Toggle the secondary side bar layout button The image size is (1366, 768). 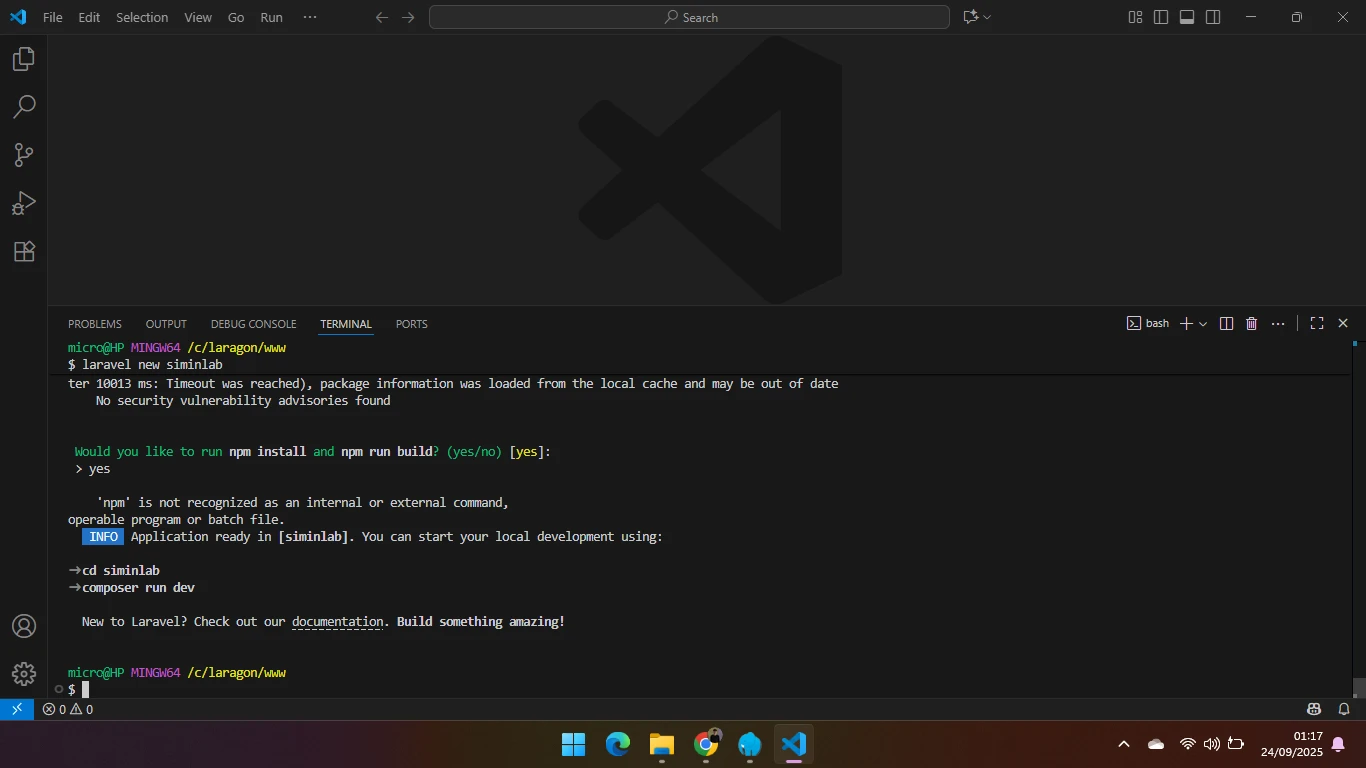click(x=1213, y=17)
